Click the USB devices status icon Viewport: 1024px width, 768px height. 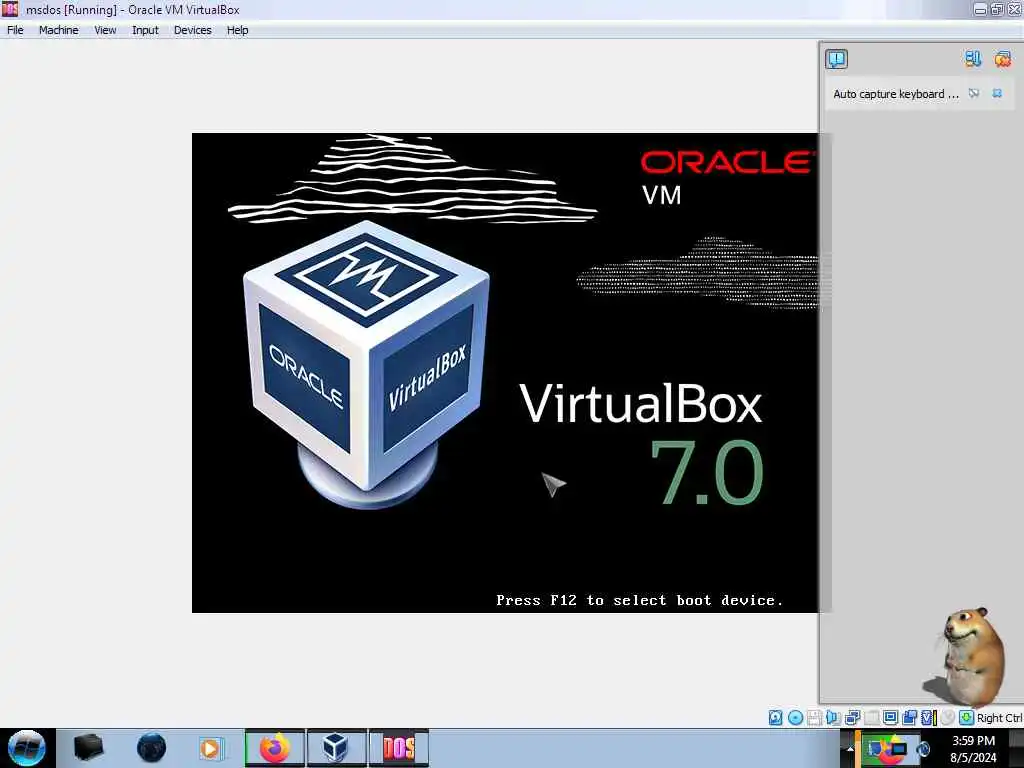point(871,718)
